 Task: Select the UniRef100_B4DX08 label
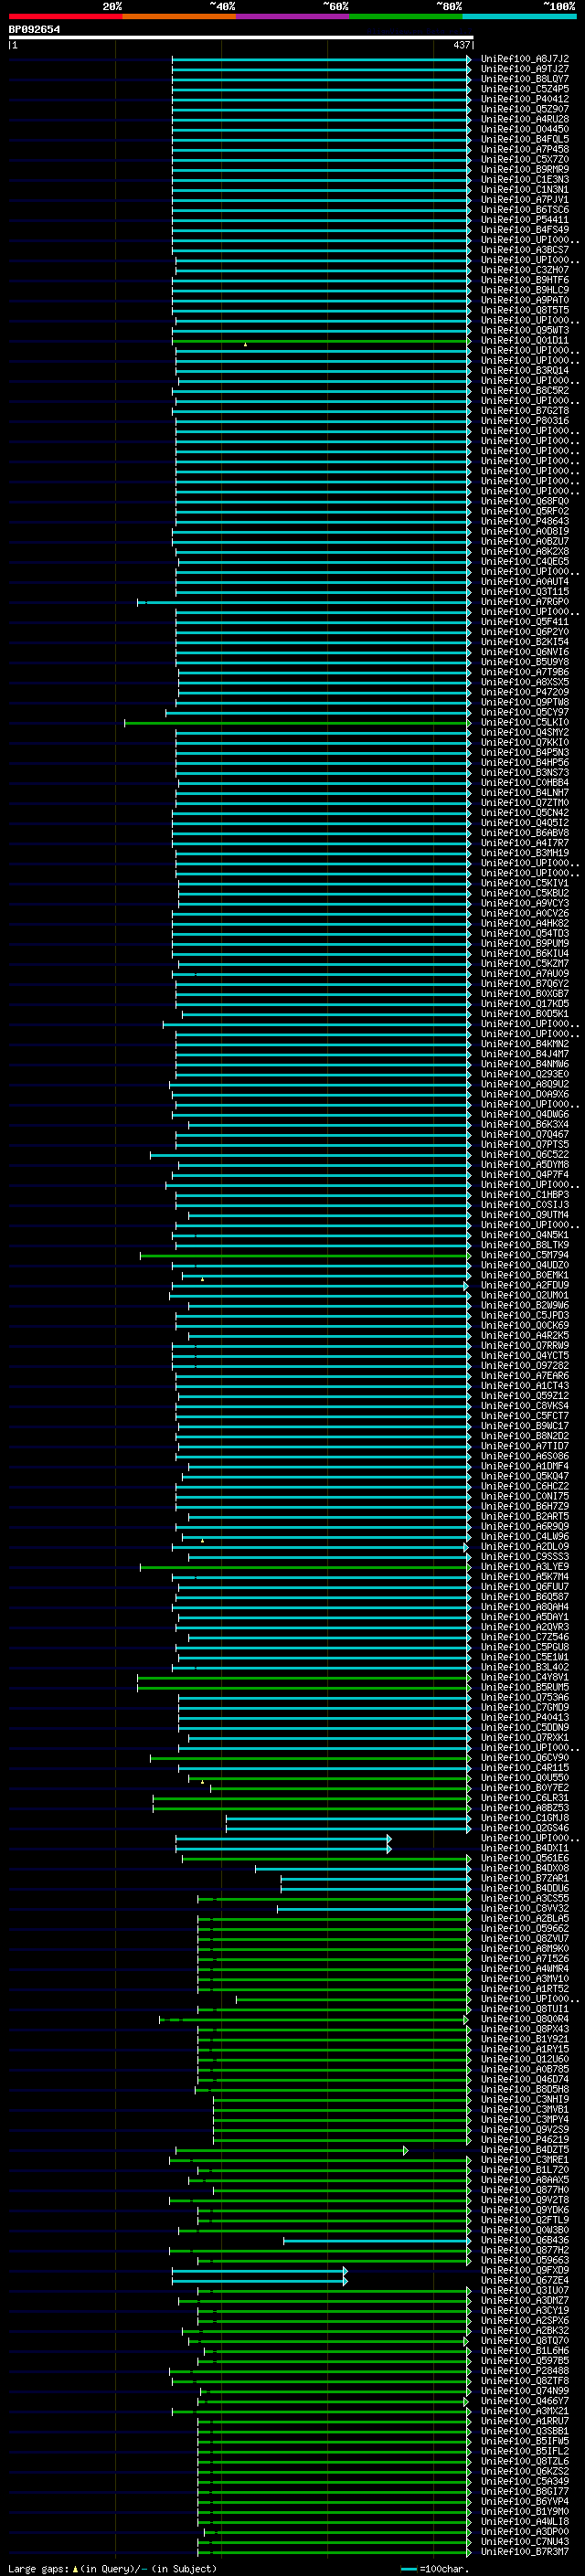click(x=525, y=1868)
